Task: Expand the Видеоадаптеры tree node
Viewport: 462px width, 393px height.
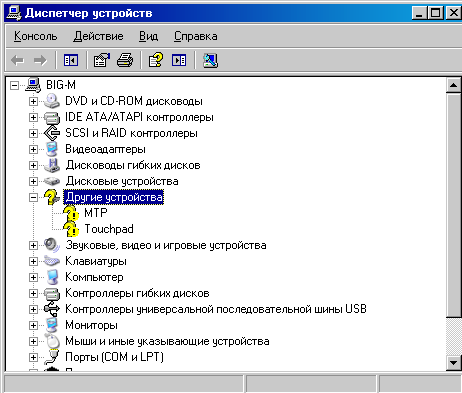Action: (x=33, y=149)
